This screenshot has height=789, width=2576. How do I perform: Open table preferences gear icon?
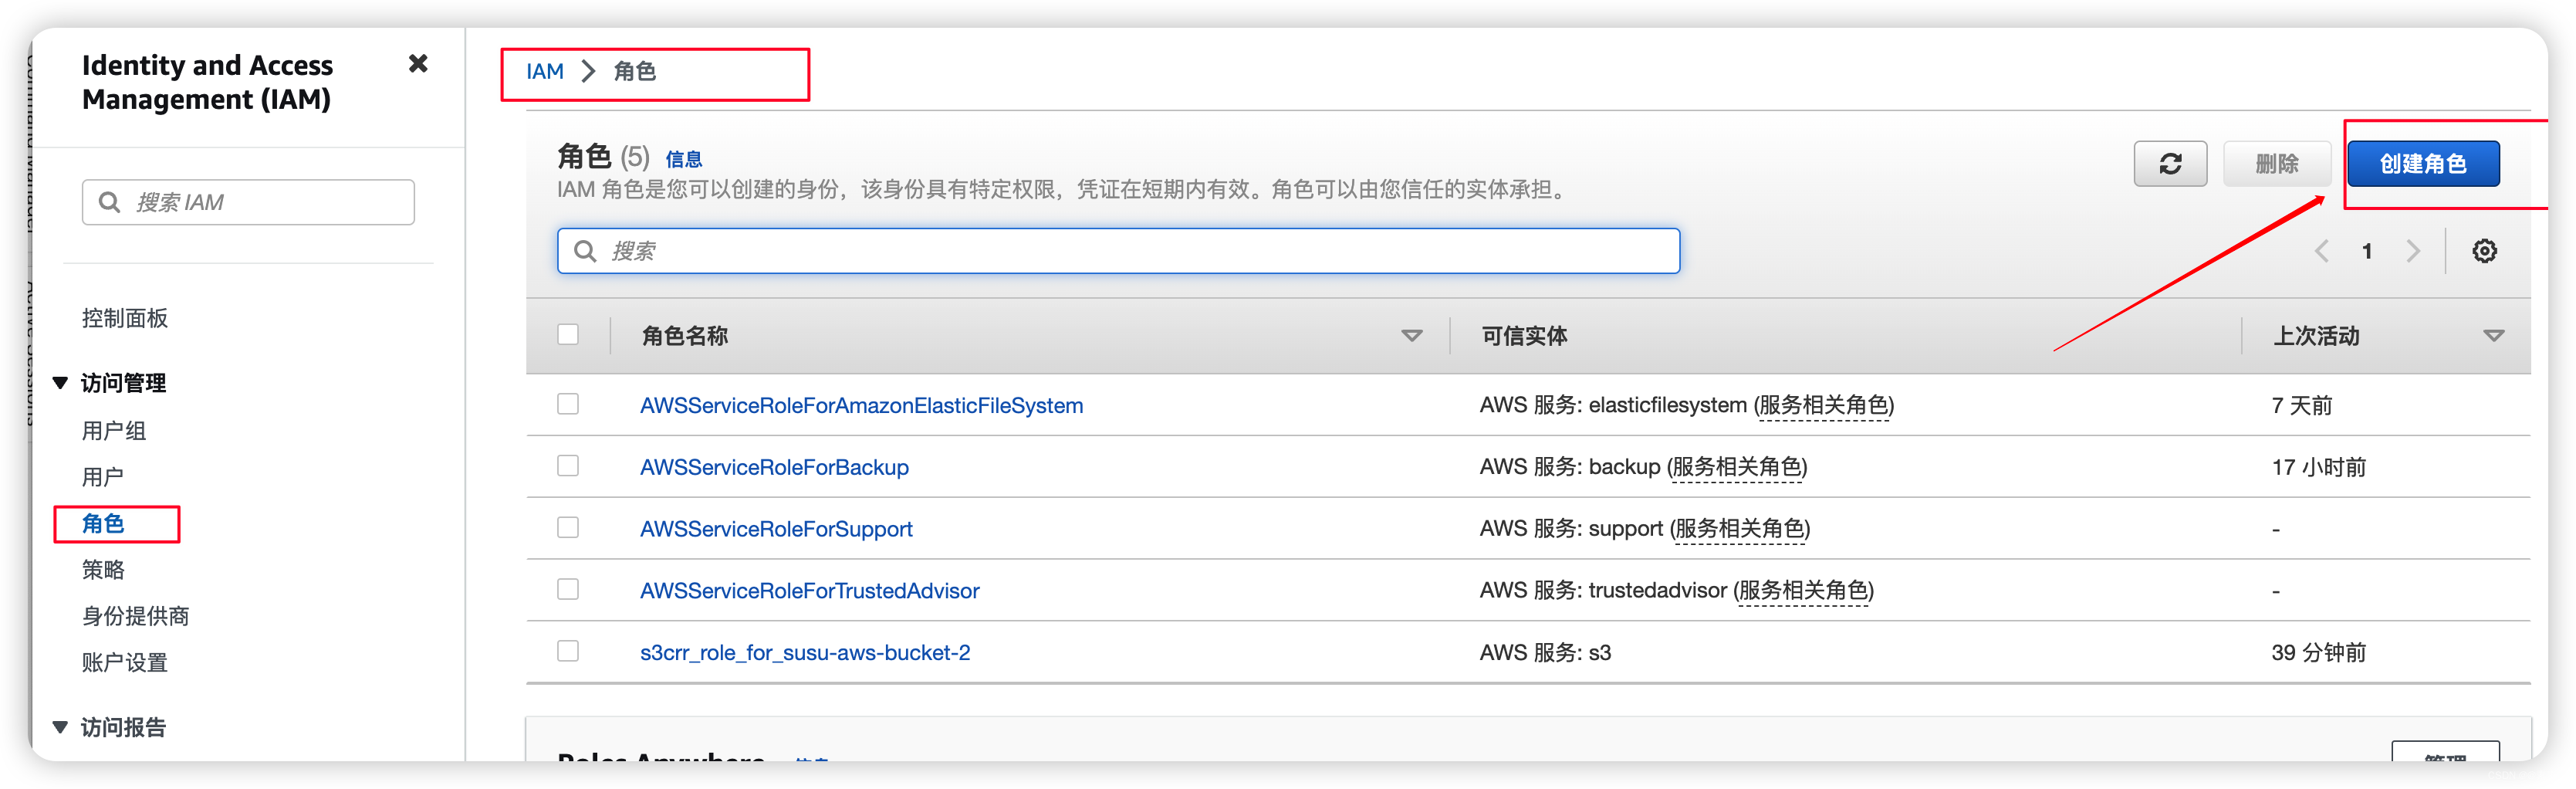(x=2484, y=251)
